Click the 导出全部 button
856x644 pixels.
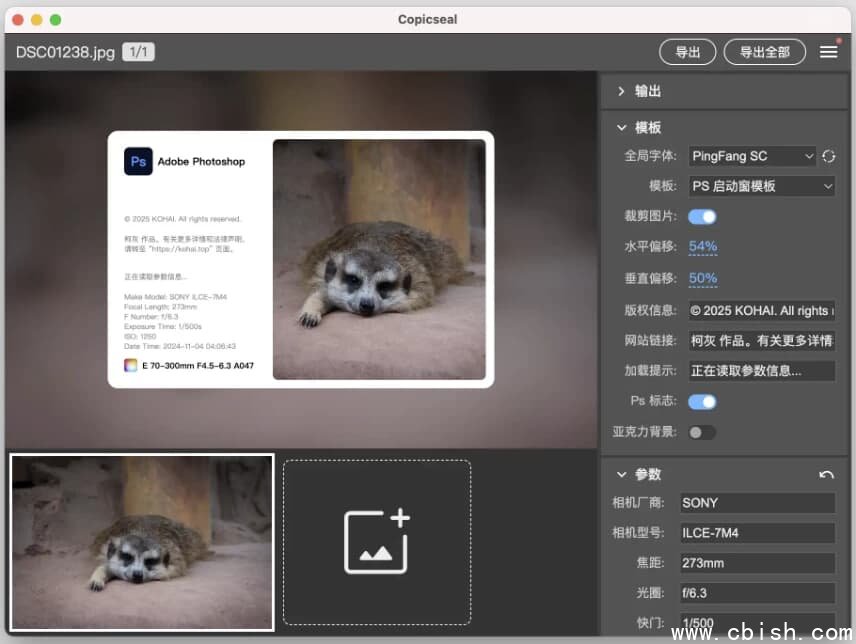point(764,52)
